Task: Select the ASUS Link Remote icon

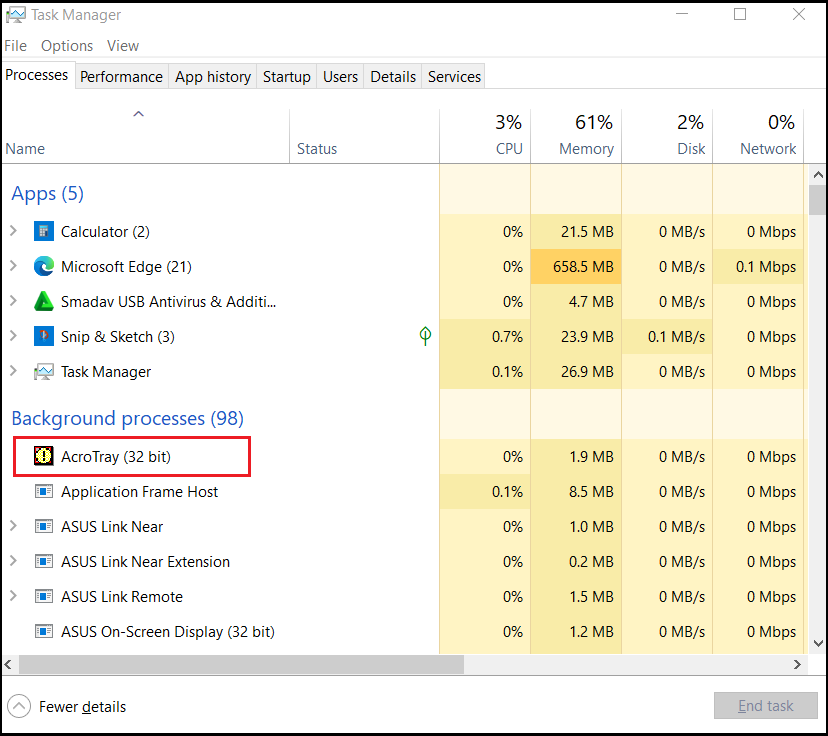Action: (x=44, y=596)
